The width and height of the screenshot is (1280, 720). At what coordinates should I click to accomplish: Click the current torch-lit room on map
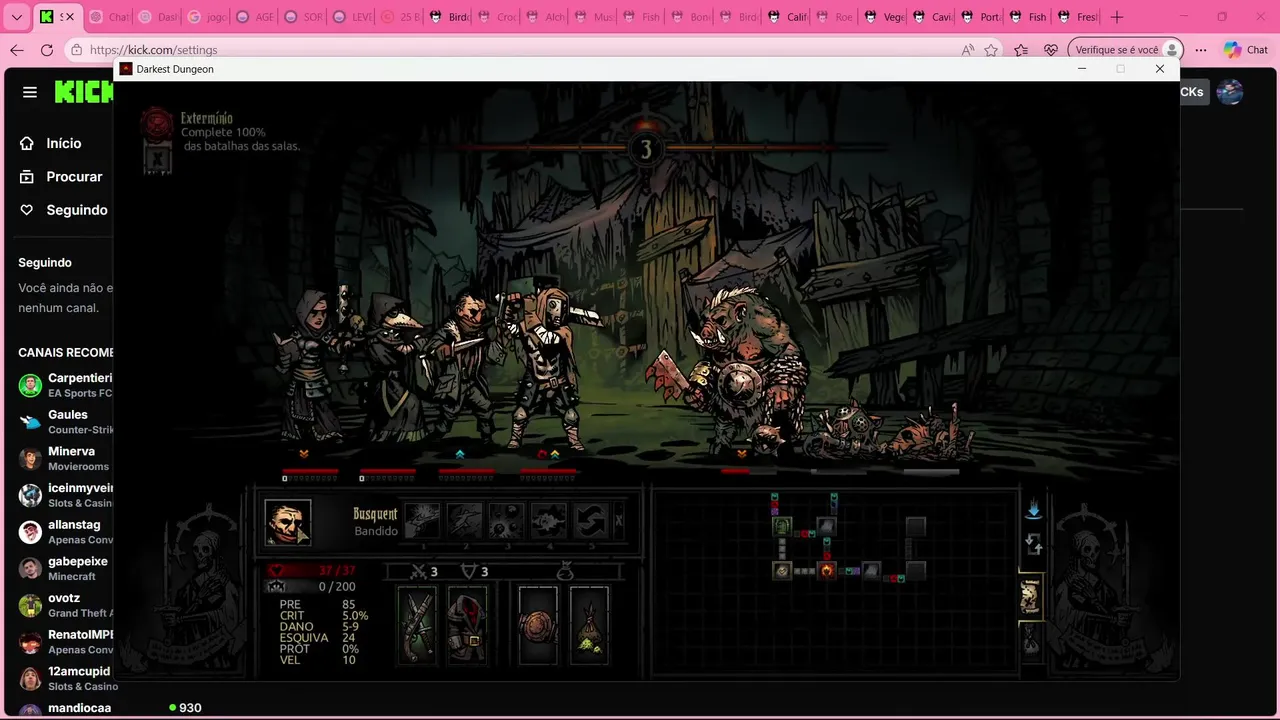pos(827,570)
